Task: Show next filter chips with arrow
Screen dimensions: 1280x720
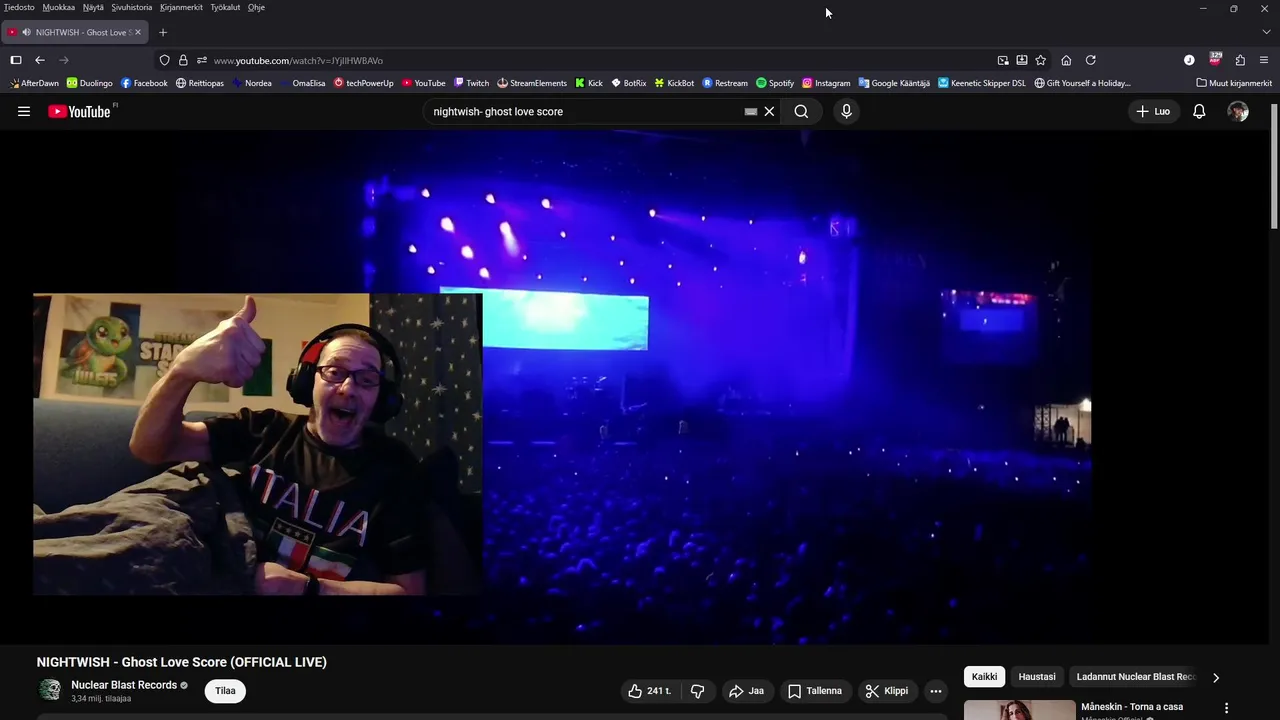Action: click(x=1216, y=677)
